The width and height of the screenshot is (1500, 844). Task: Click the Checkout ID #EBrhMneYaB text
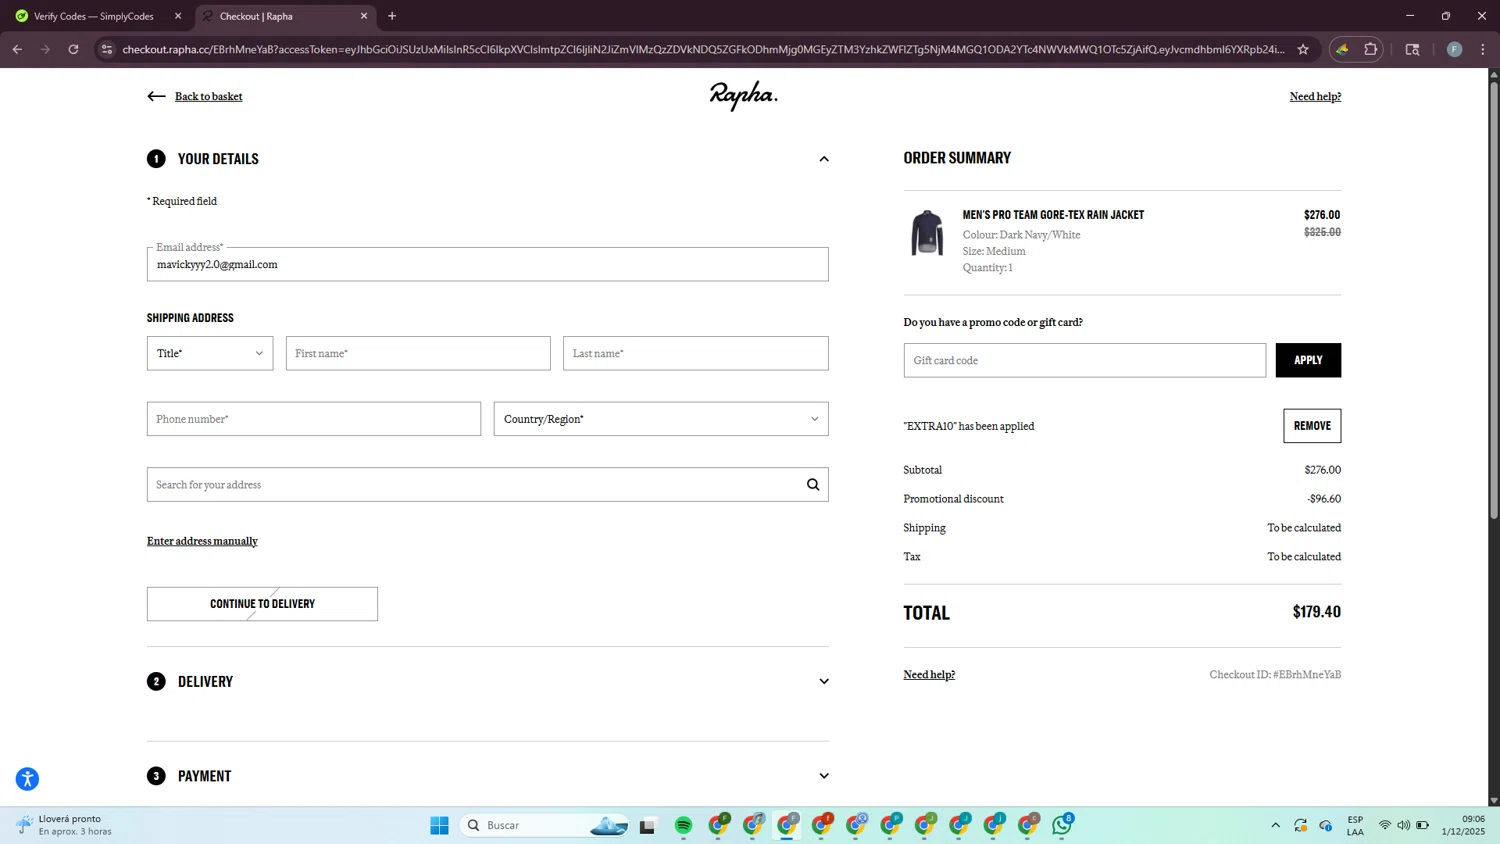tap(1275, 674)
